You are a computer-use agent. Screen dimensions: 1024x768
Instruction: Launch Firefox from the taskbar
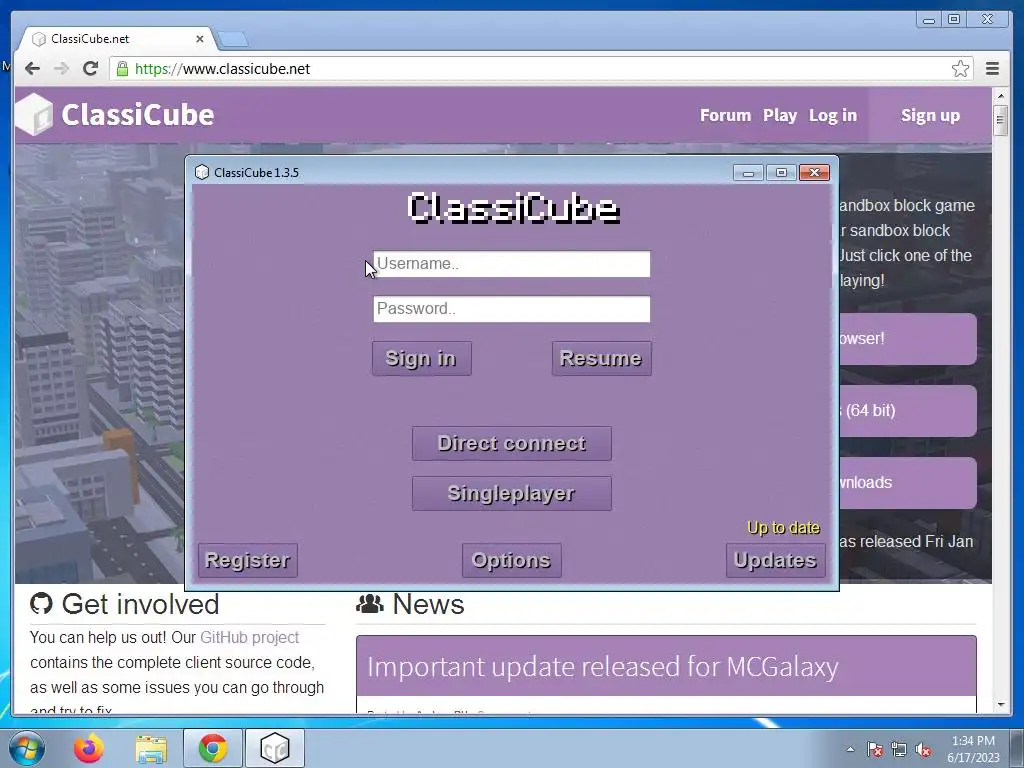click(x=89, y=748)
